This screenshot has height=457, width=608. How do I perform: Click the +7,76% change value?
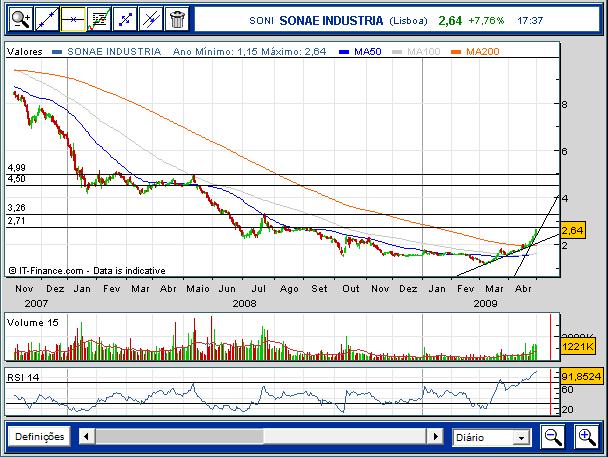click(x=486, y=20)
